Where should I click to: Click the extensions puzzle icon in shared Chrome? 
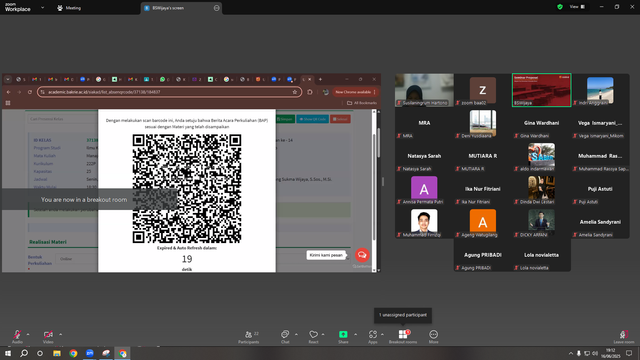pyautogui.click(x=310, y=92)
